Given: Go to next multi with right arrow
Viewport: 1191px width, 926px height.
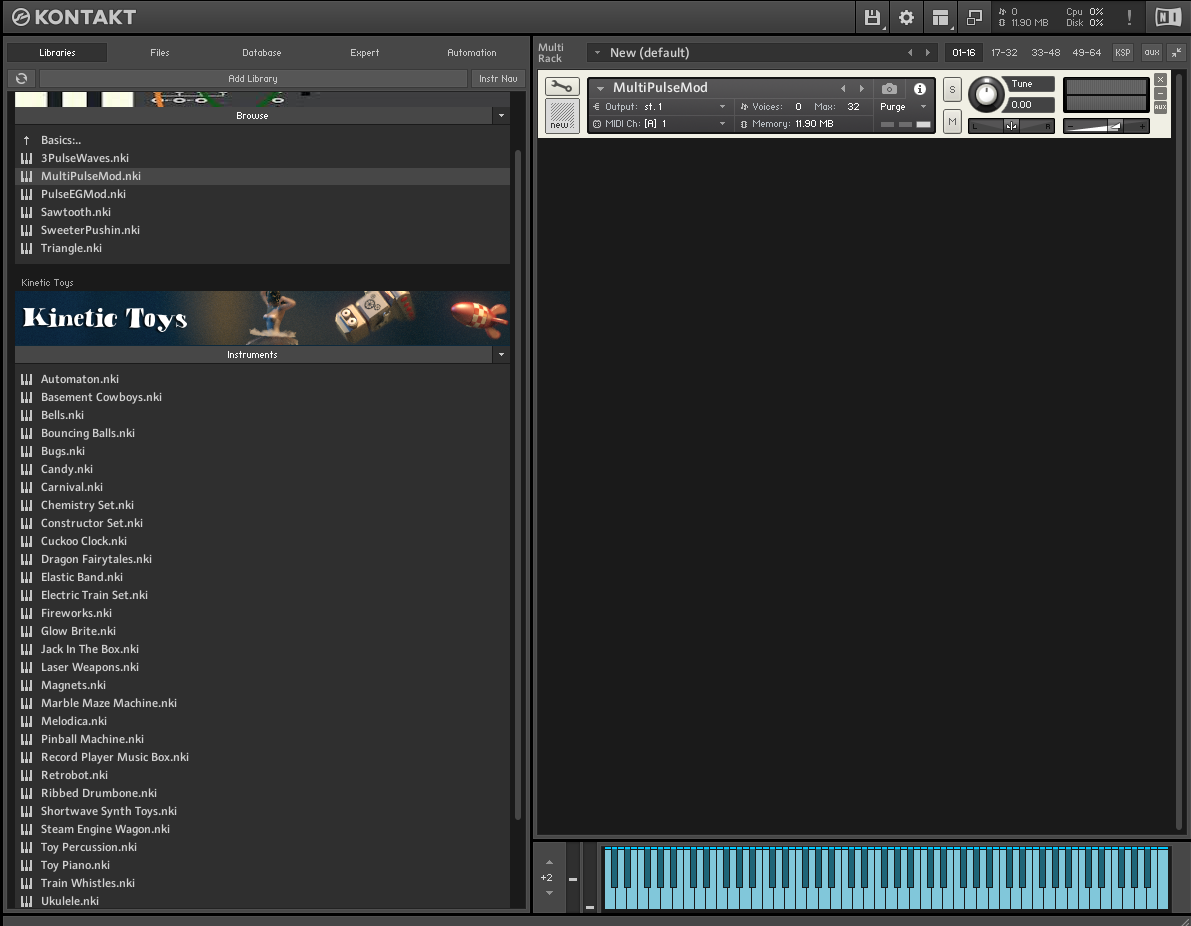Looking at the screenshot, I should point(927,52).
